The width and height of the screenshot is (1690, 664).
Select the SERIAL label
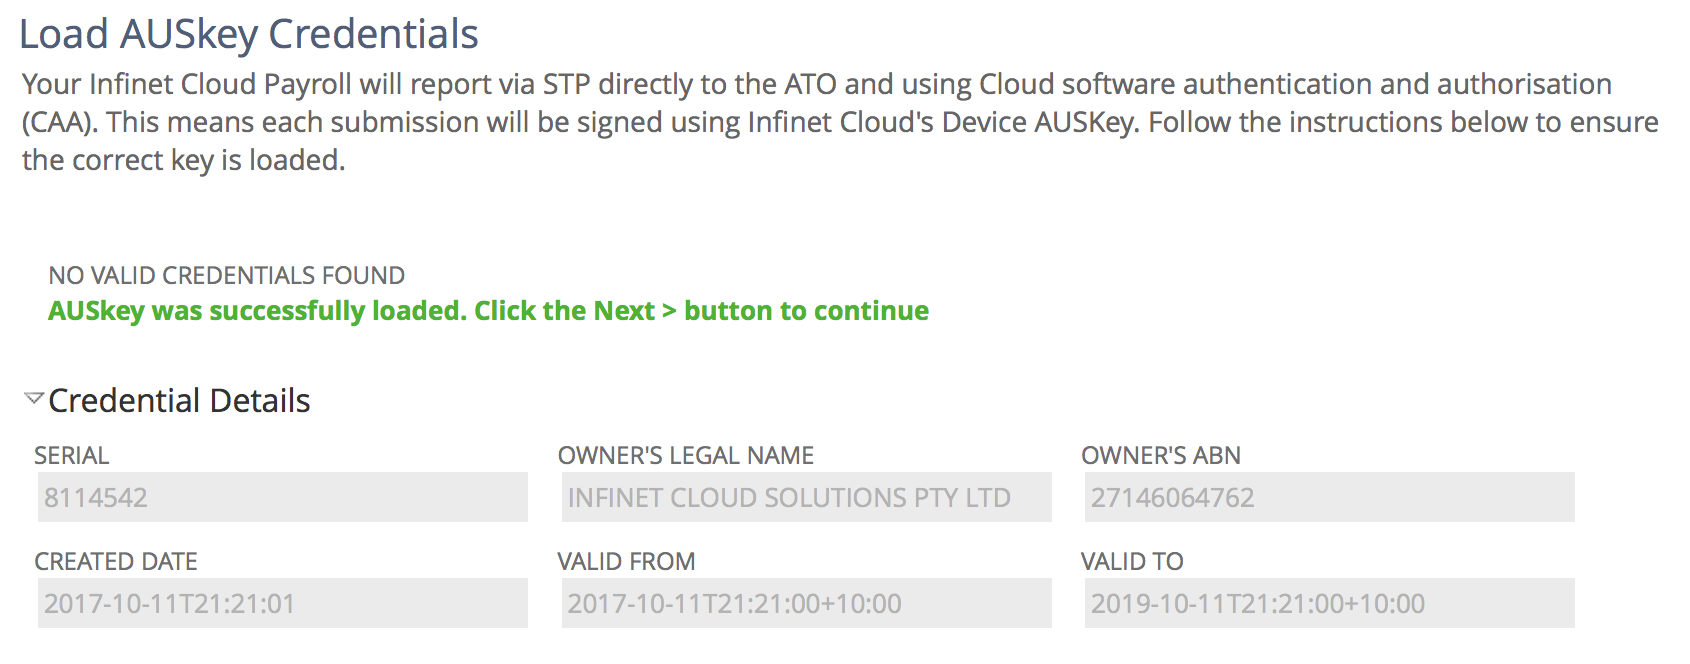pyautogui.click(x=71, y=455)
